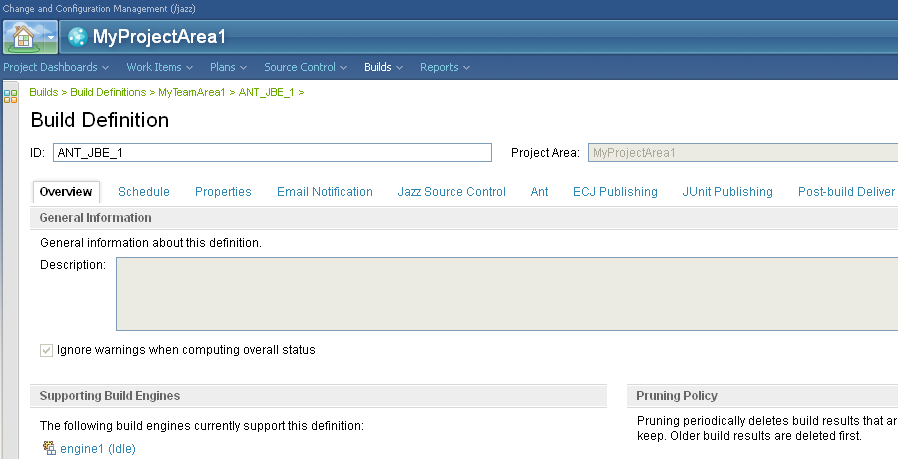Open the ECJ Publishing tab
The height and width of the screenshot is (459, 898).
coord(615,192)
